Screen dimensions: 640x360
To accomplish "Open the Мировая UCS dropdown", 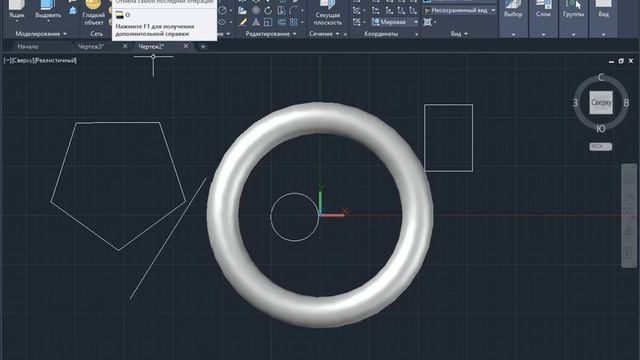I will tap(395, 22).
